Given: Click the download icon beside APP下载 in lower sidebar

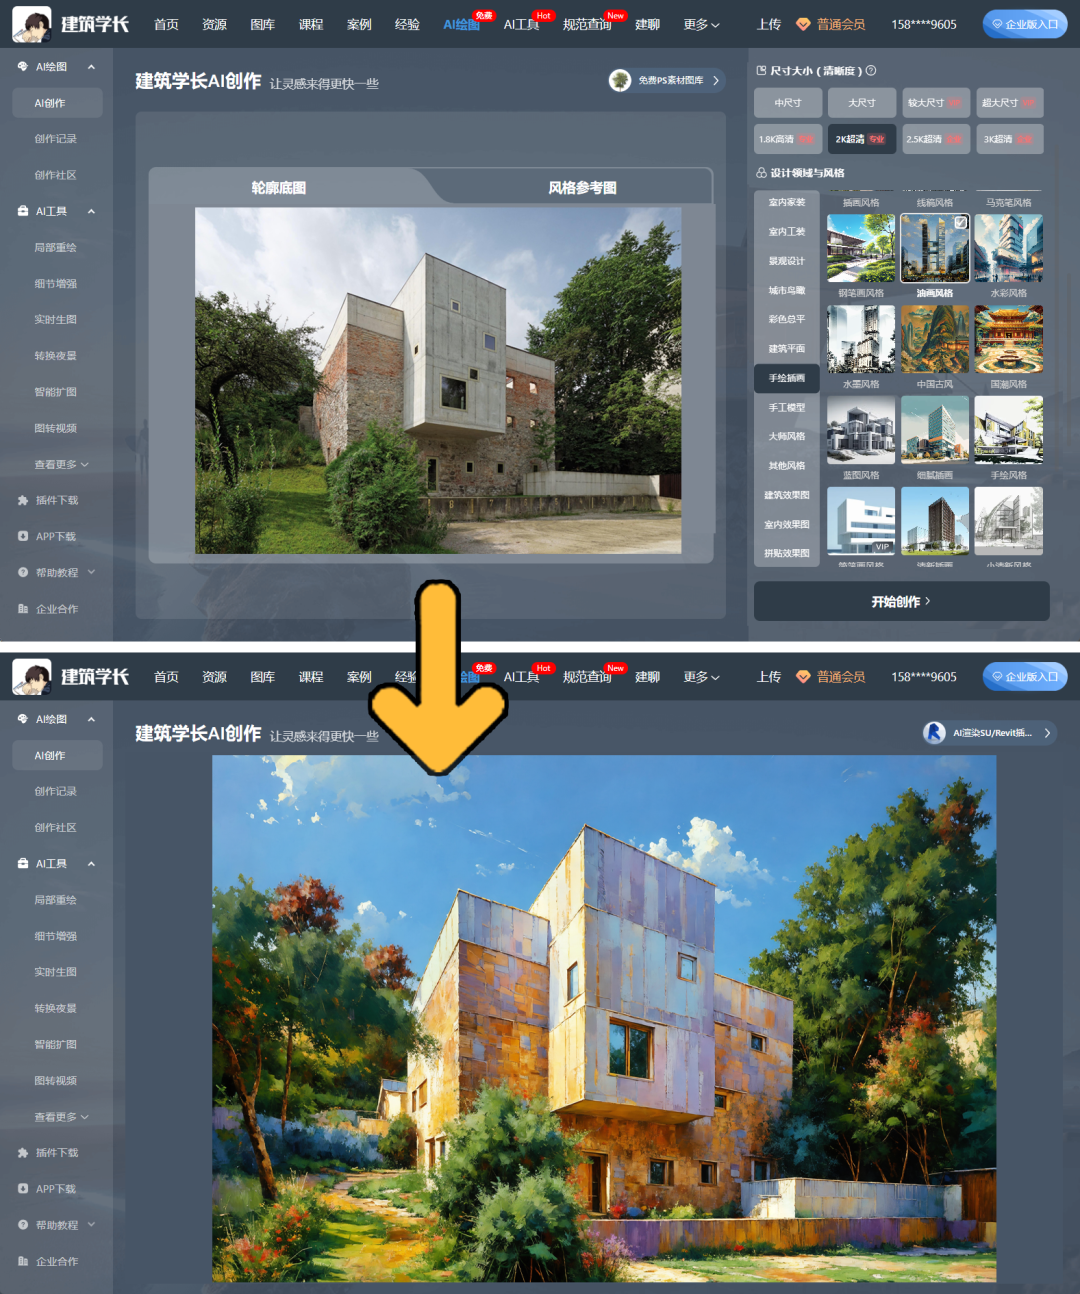Looking at the screenshot, I should 23,1189.
